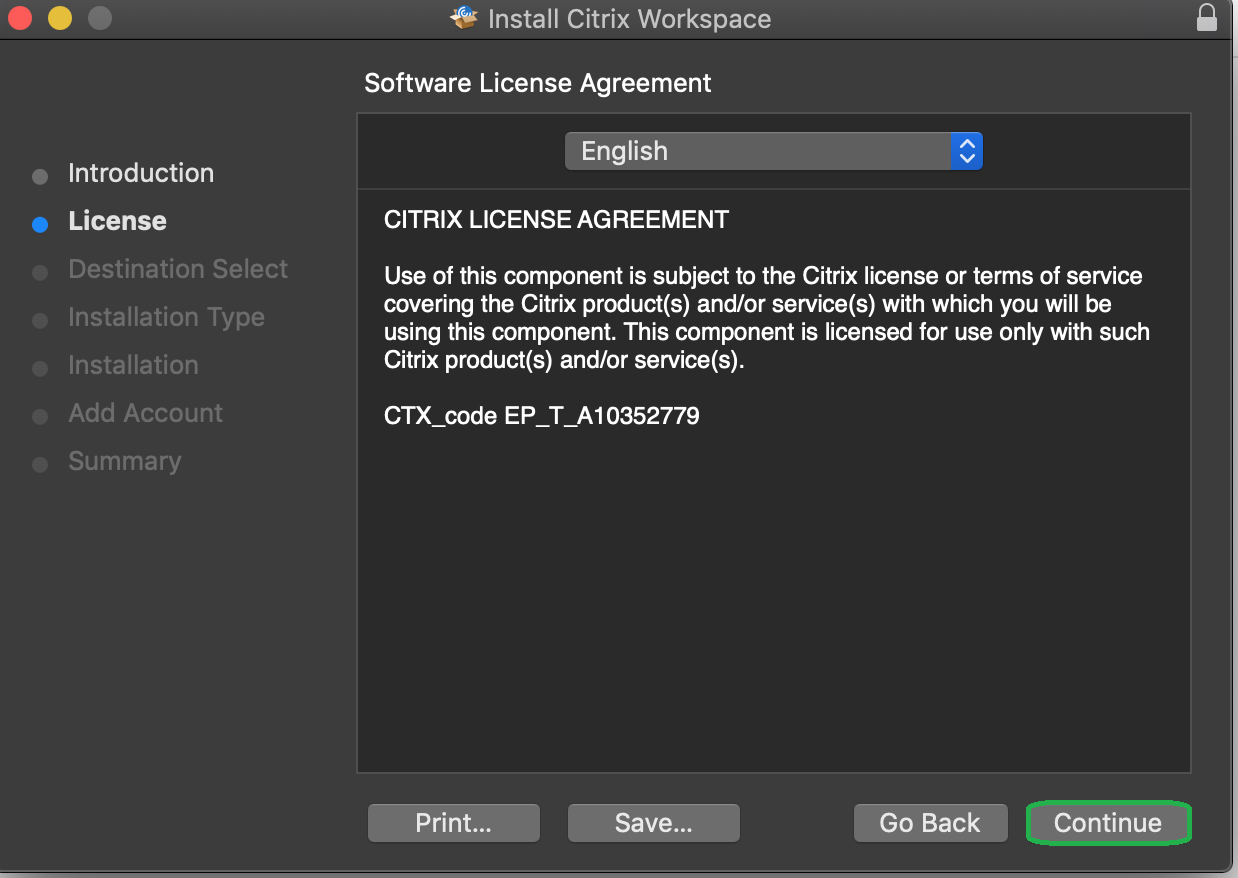
Task: Open the English language dropdown
Action: click(x=774, y=151)
